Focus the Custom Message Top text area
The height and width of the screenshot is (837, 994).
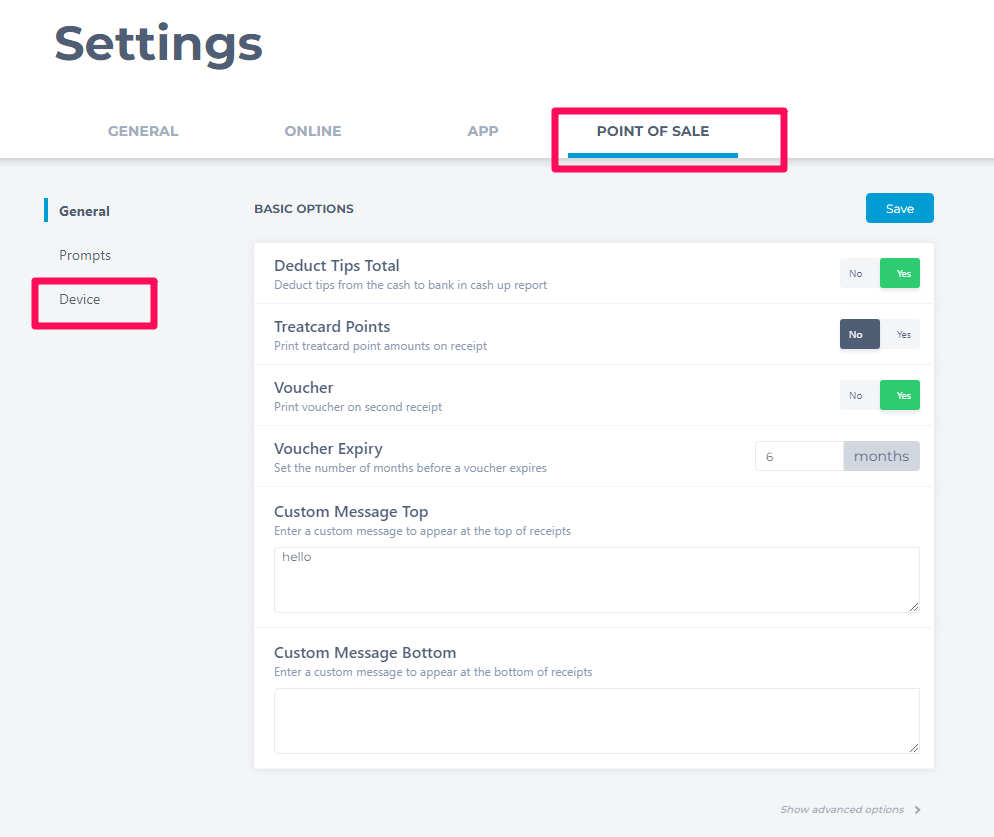point(597,580)
